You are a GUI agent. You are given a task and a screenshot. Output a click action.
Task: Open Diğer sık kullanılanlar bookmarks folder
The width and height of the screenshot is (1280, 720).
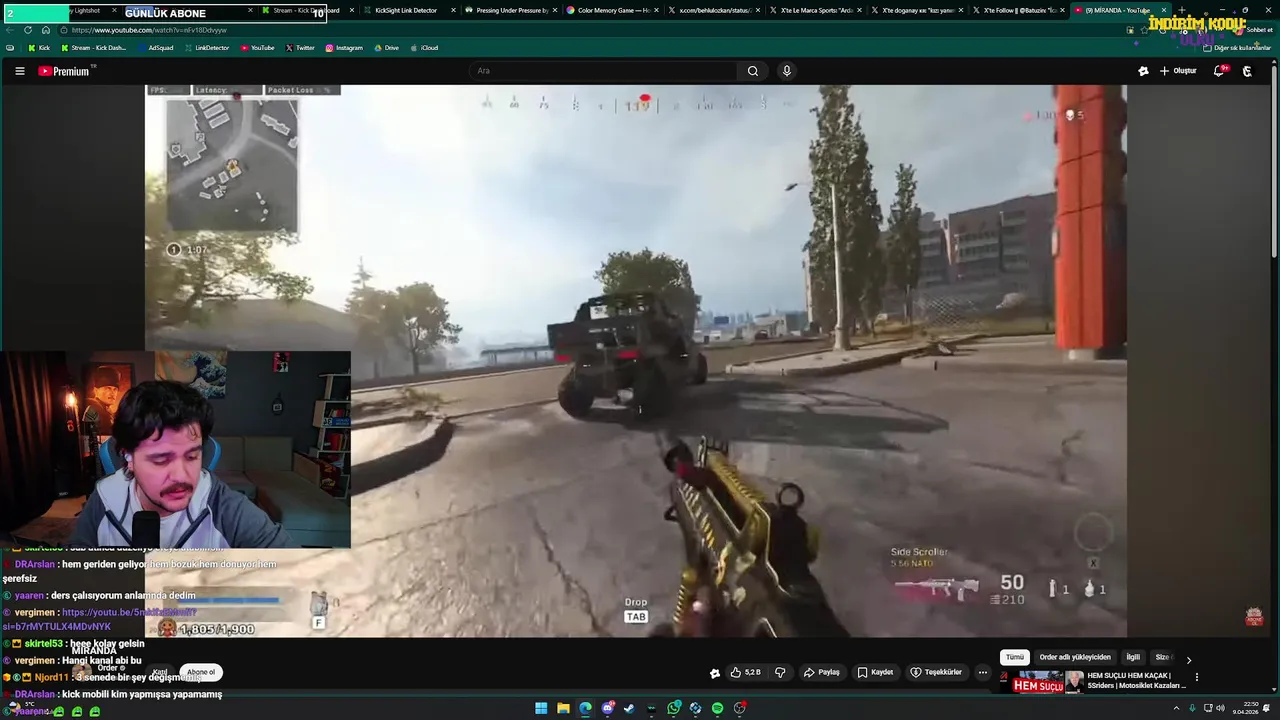click(1237, 48)
